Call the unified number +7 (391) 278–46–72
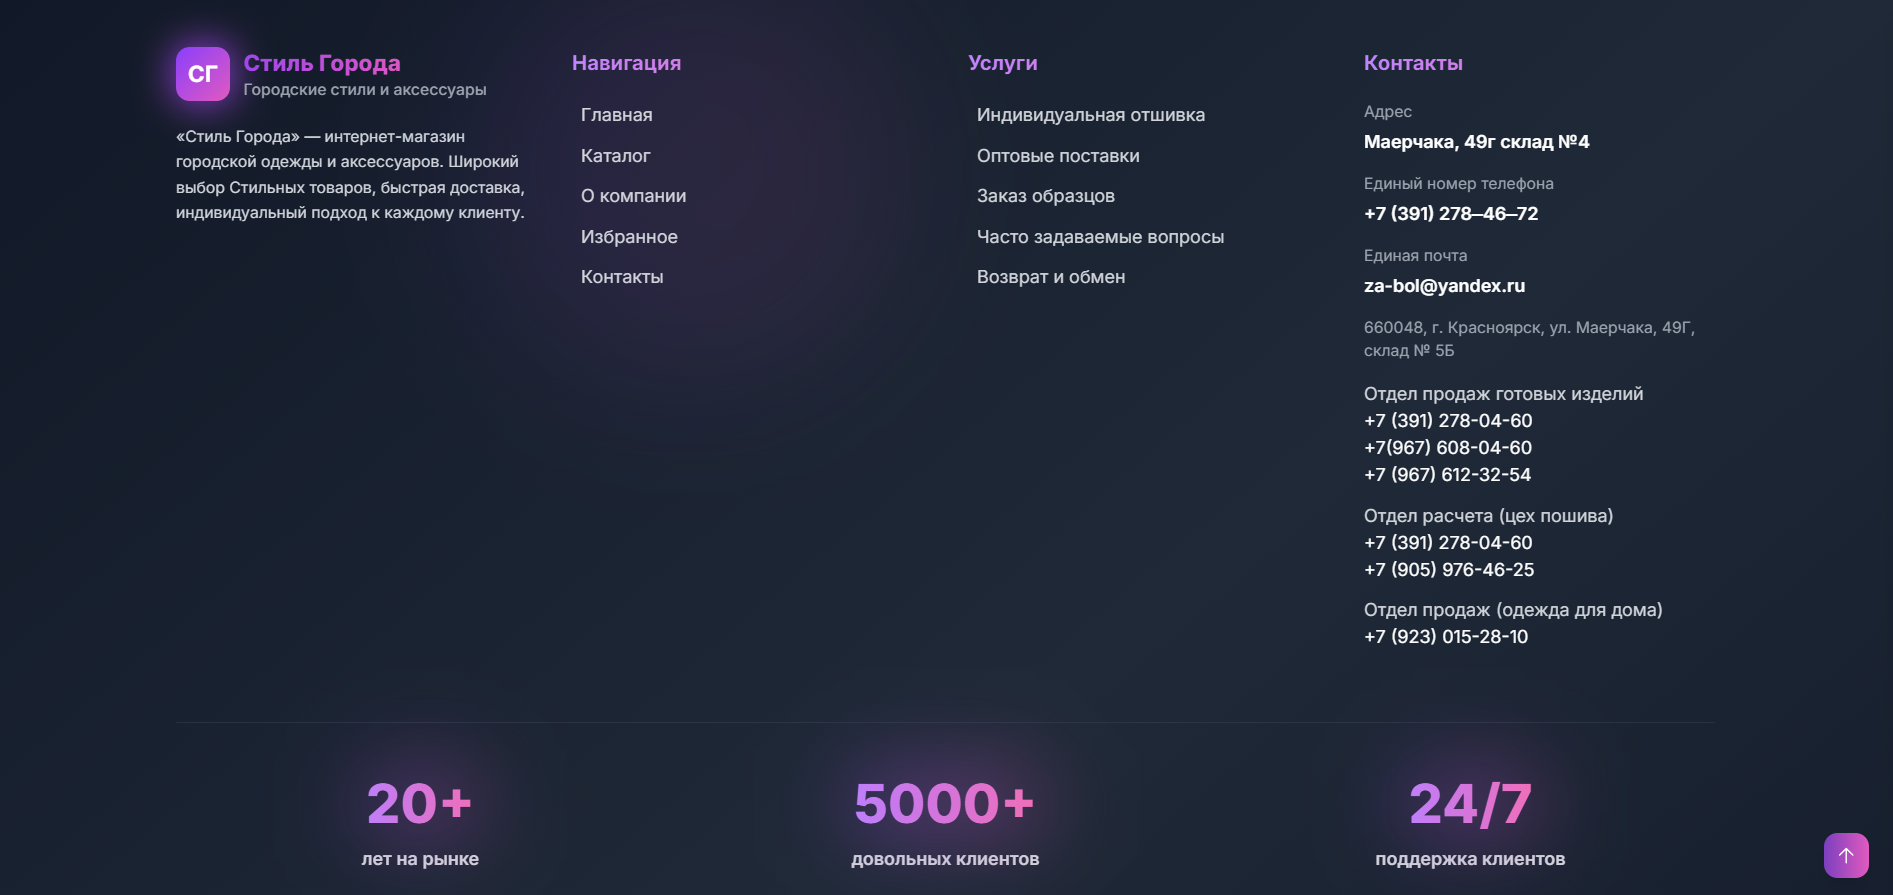 point(1450,214)
